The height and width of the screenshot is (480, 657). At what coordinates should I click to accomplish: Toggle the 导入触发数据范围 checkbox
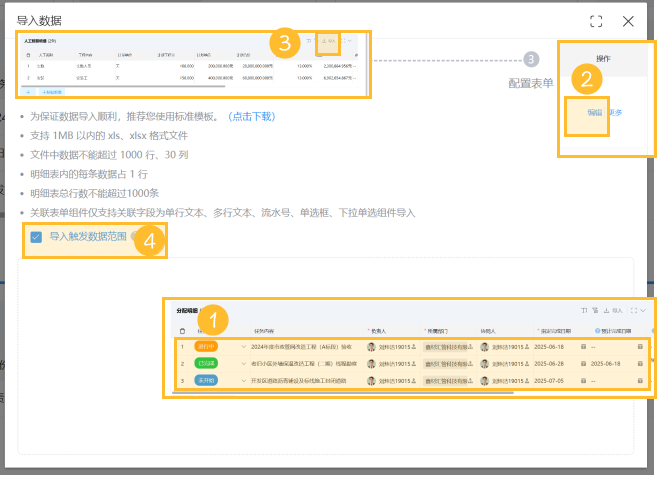[36, 237]
